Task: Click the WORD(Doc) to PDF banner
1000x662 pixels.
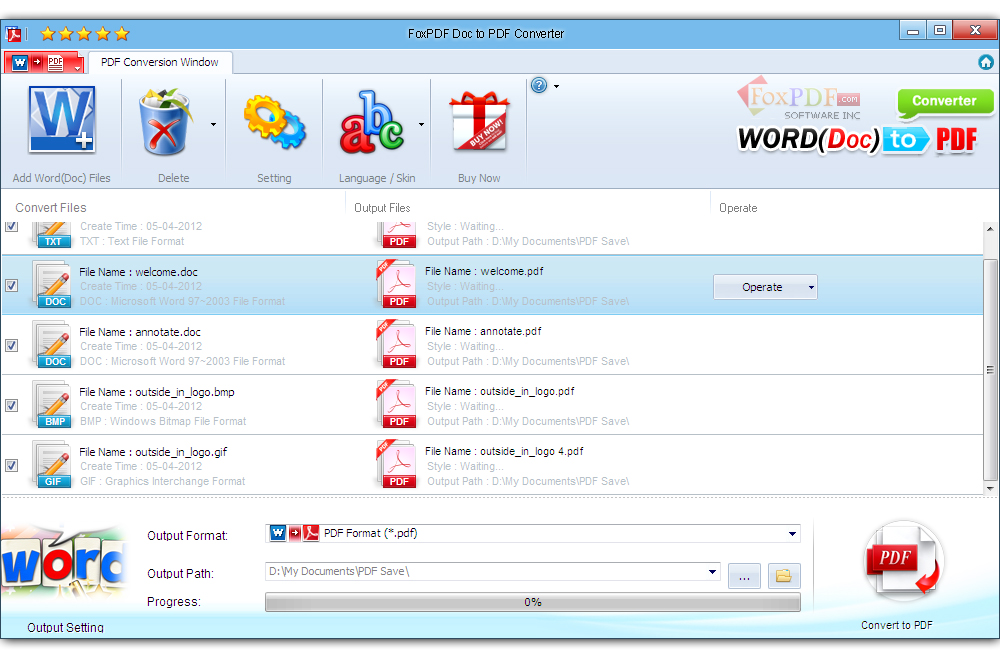Action: pos(857,140)
